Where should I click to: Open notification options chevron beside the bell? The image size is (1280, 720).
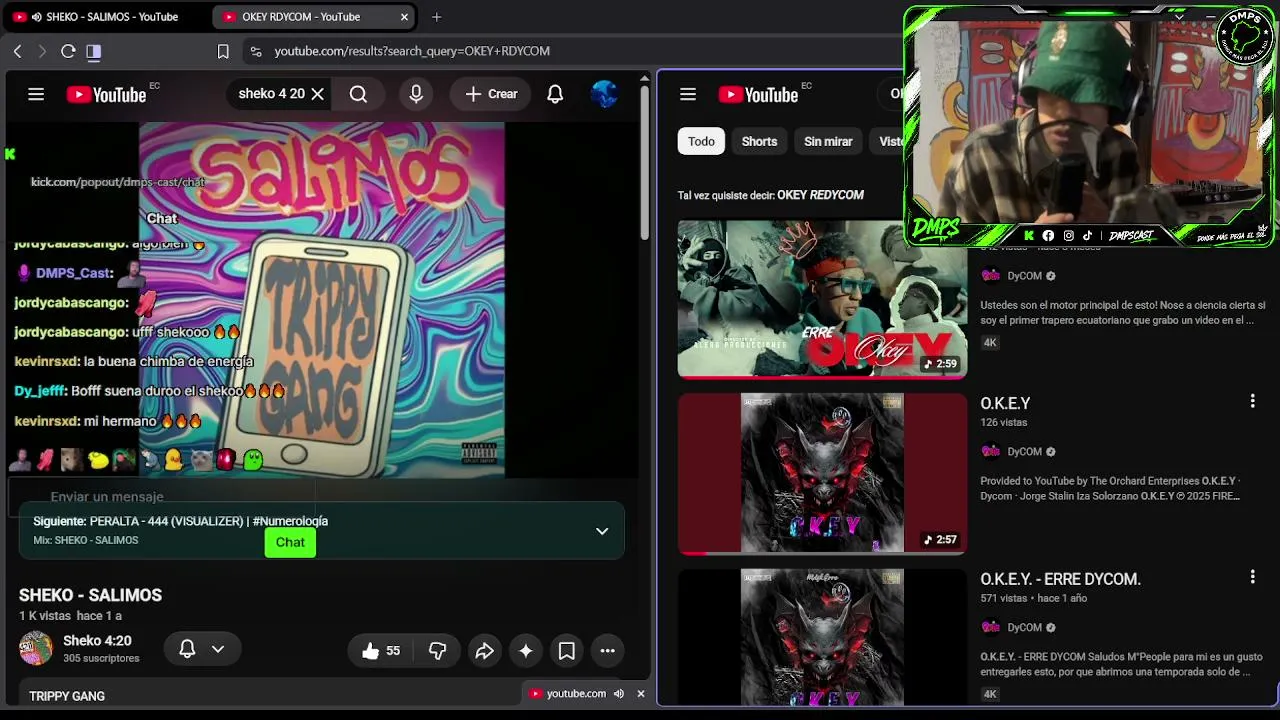click(x=217, y=649)
